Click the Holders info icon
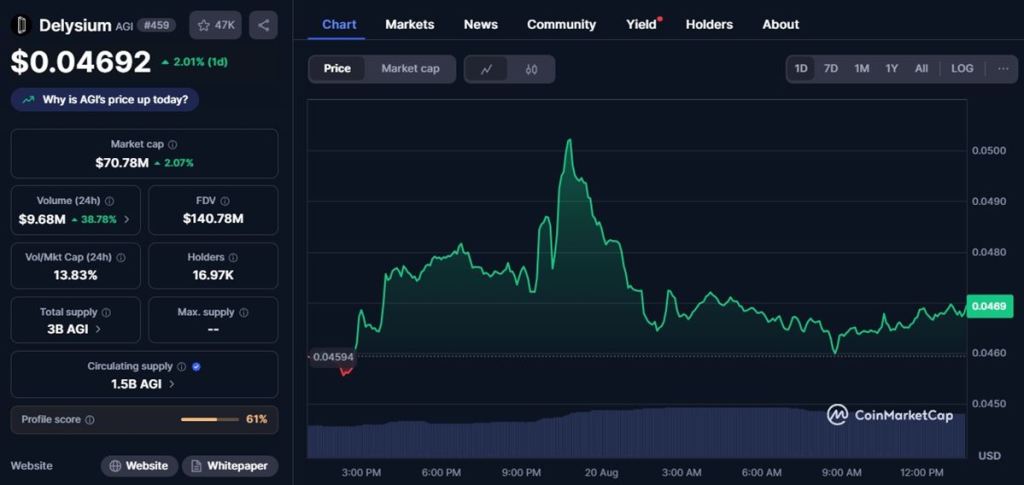The height and width of the screenshot is (485, 1024). click(233, 258)
